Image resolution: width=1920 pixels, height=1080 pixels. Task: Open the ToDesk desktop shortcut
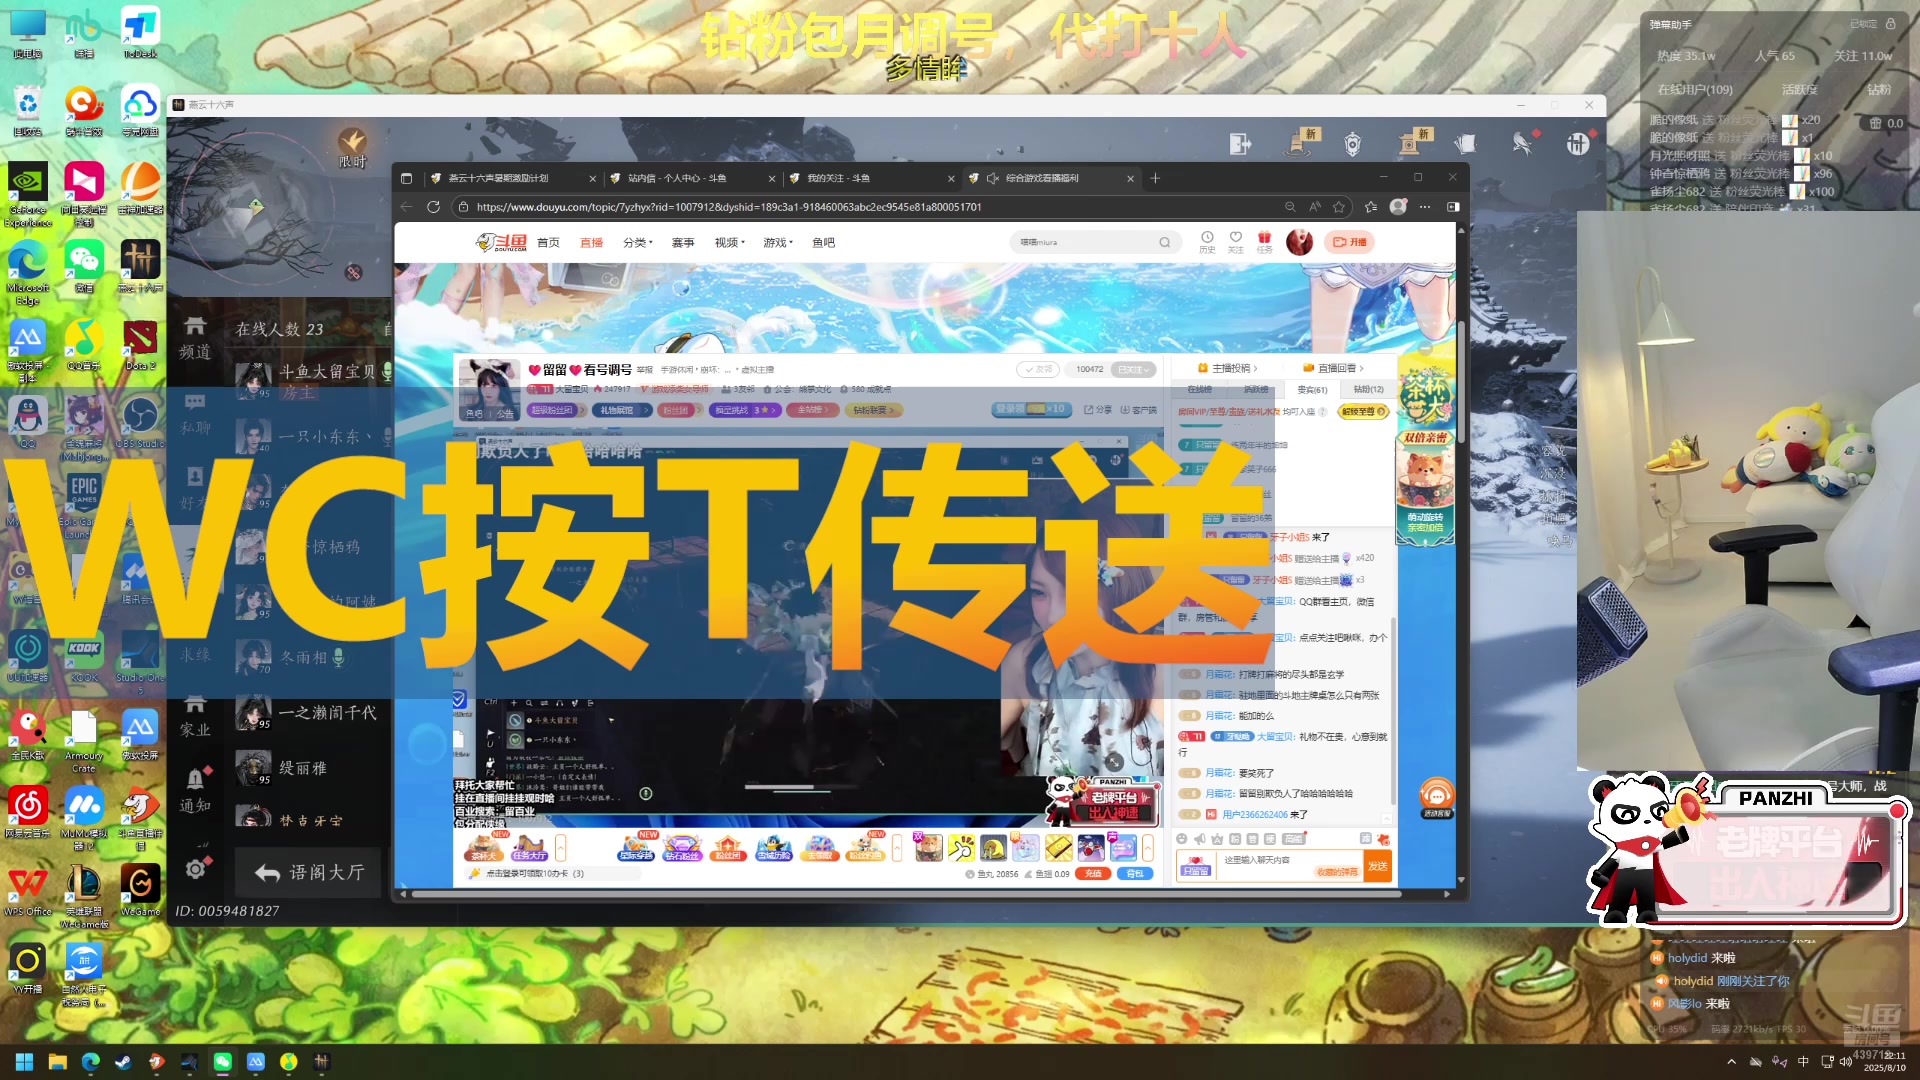point(140,31)
